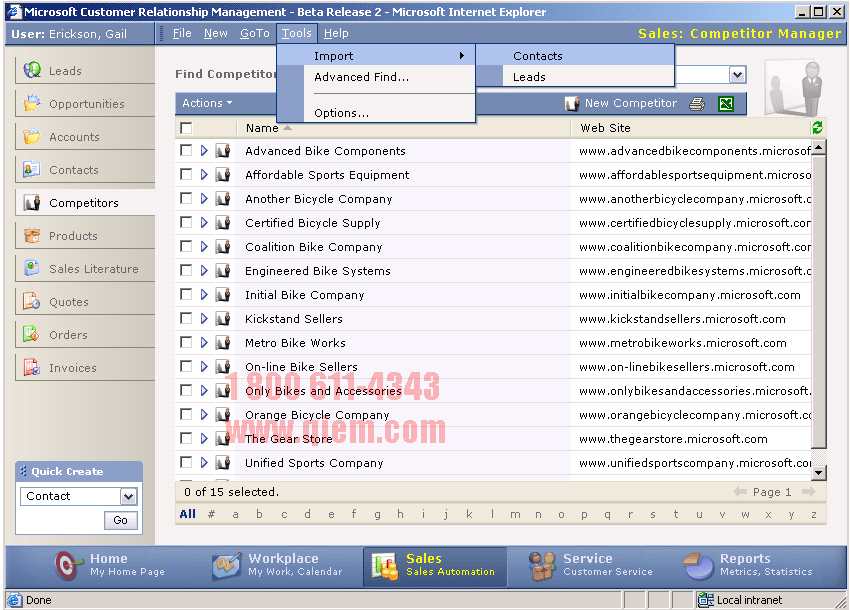Go to Accounts in the sidebar
850x610 pixels.
pos(85,137)
